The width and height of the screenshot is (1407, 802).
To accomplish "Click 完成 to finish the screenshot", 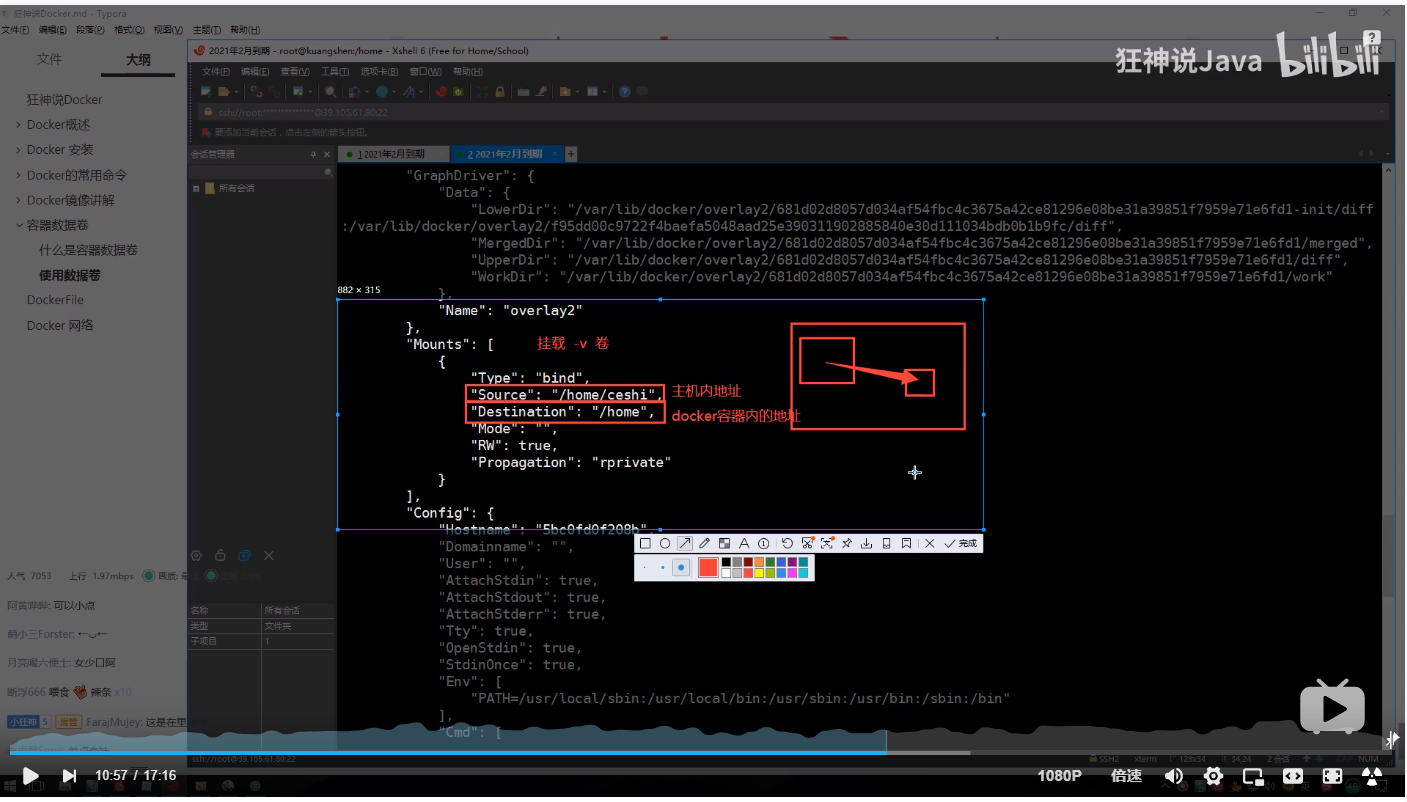I will 960,543.
